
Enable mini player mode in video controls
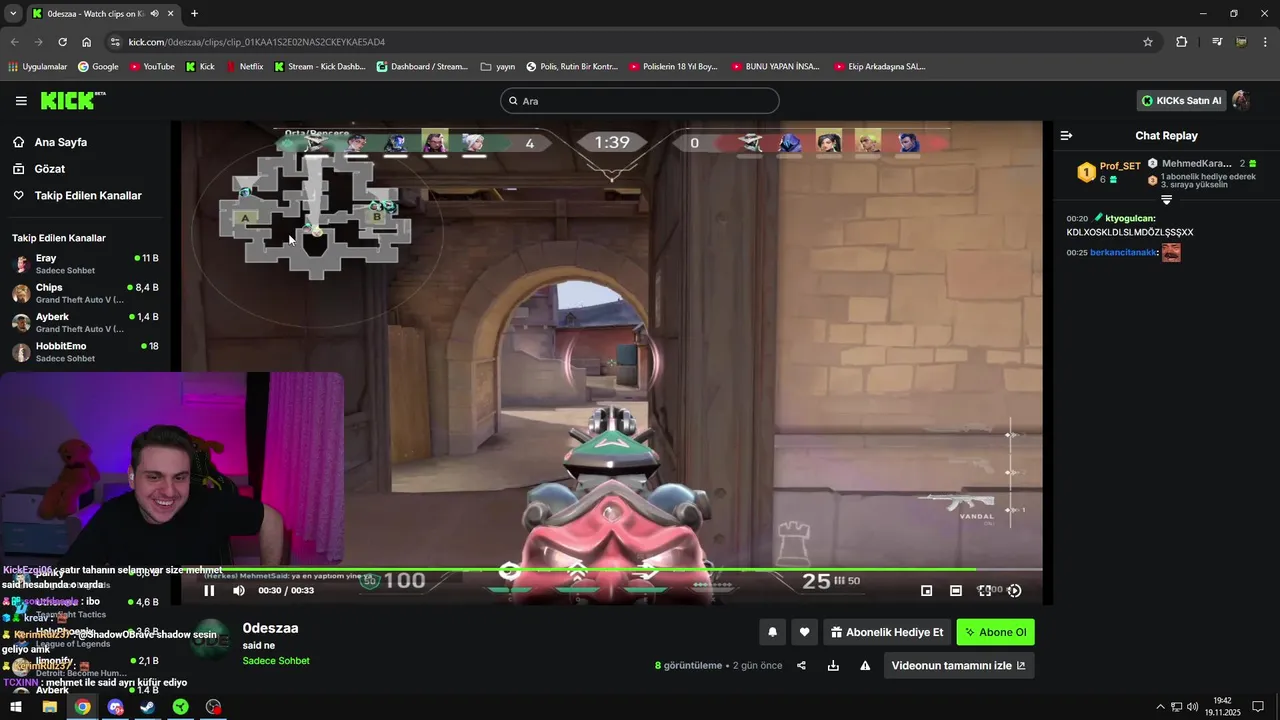click(x=926, y=591)
